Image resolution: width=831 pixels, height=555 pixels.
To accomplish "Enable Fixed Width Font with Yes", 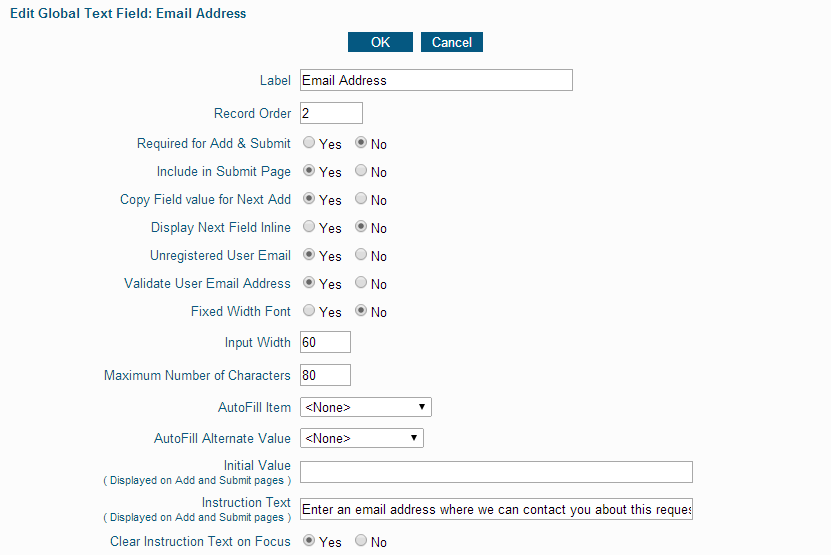I will tap(309, 311).
